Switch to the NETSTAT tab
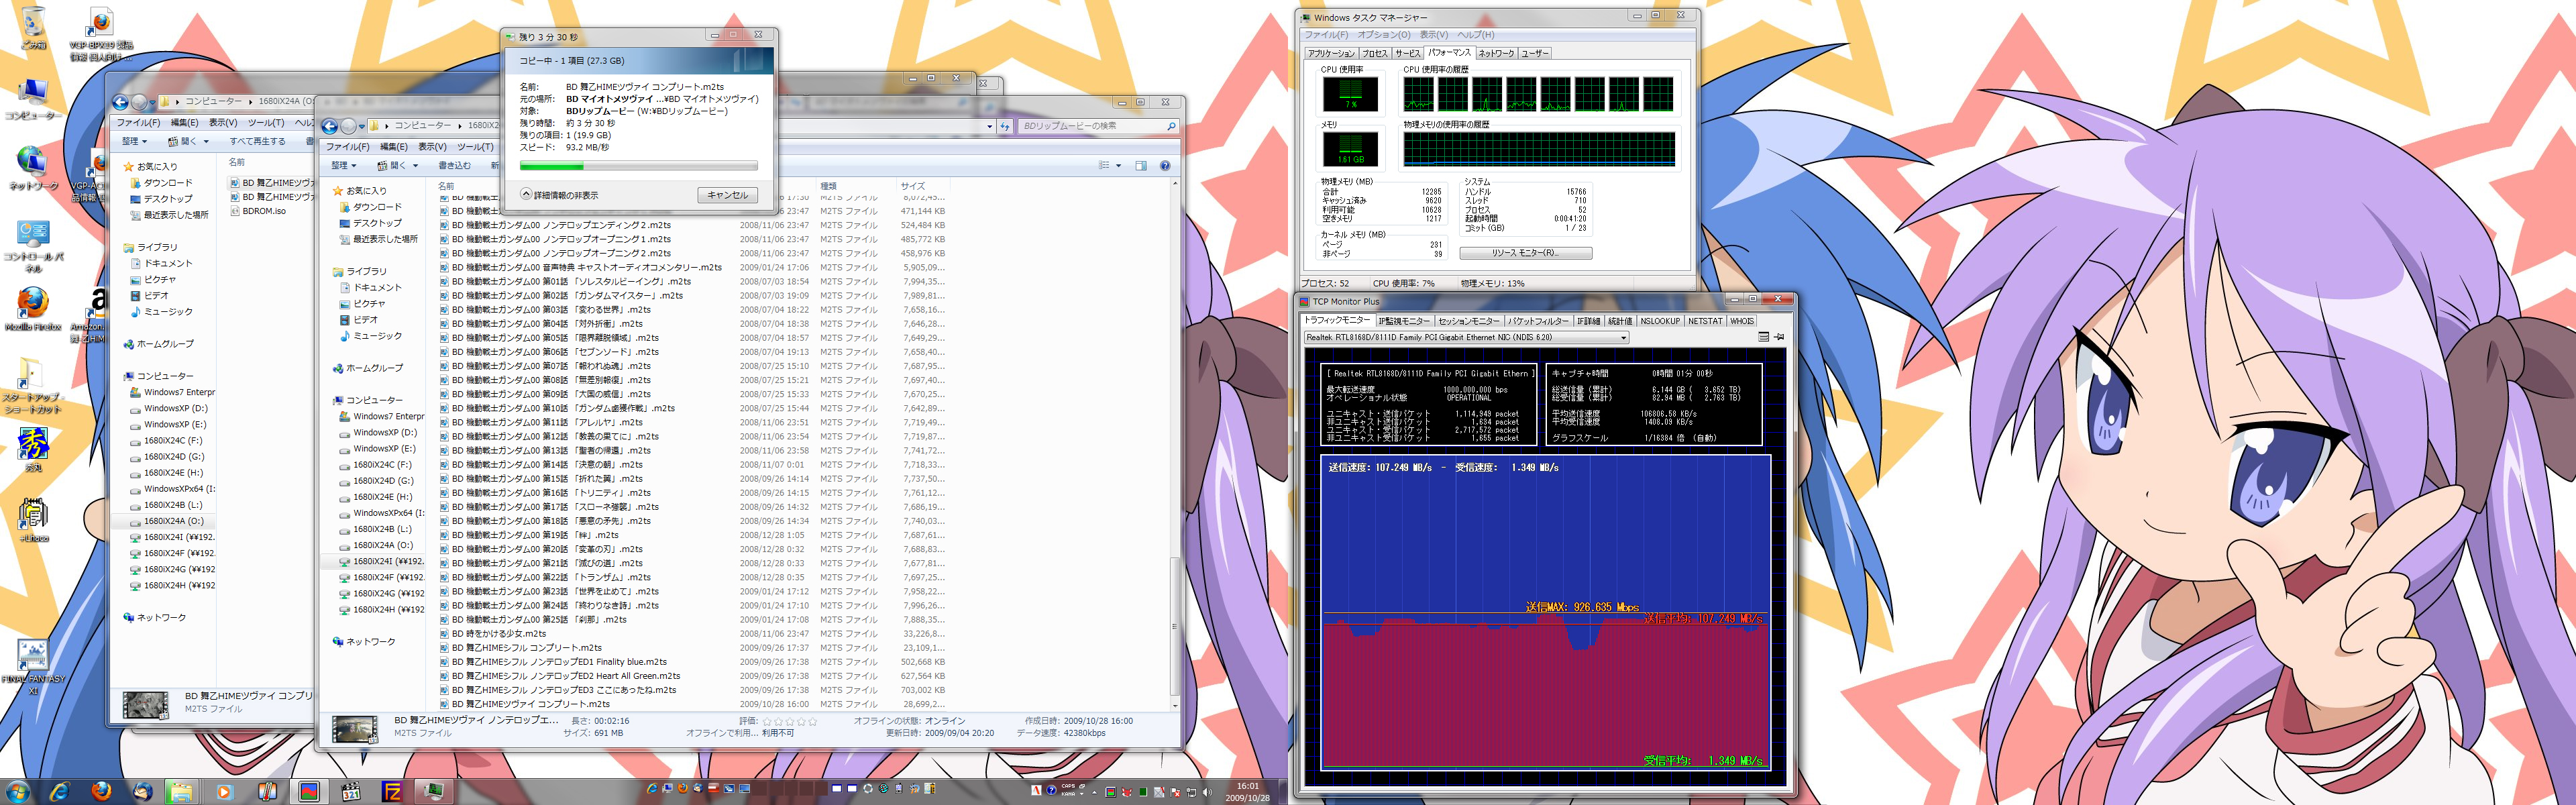Viewport: 2576px width, 805px height. pos(1705,321)
